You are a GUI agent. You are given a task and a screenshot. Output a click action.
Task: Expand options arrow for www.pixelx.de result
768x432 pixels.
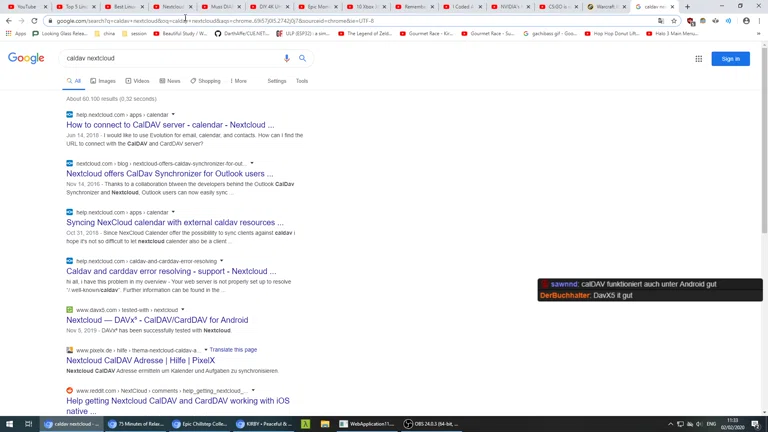click(x=206, y=350)
